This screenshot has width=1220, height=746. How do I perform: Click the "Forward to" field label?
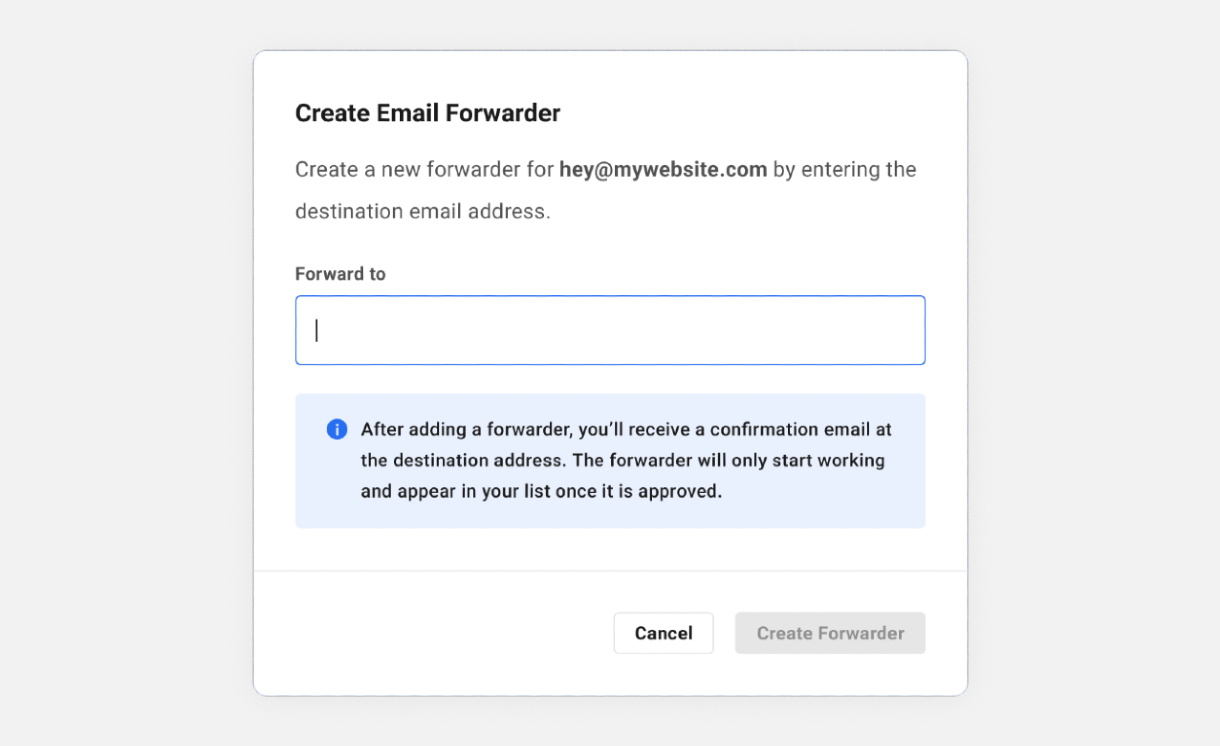tap(340, 274)
